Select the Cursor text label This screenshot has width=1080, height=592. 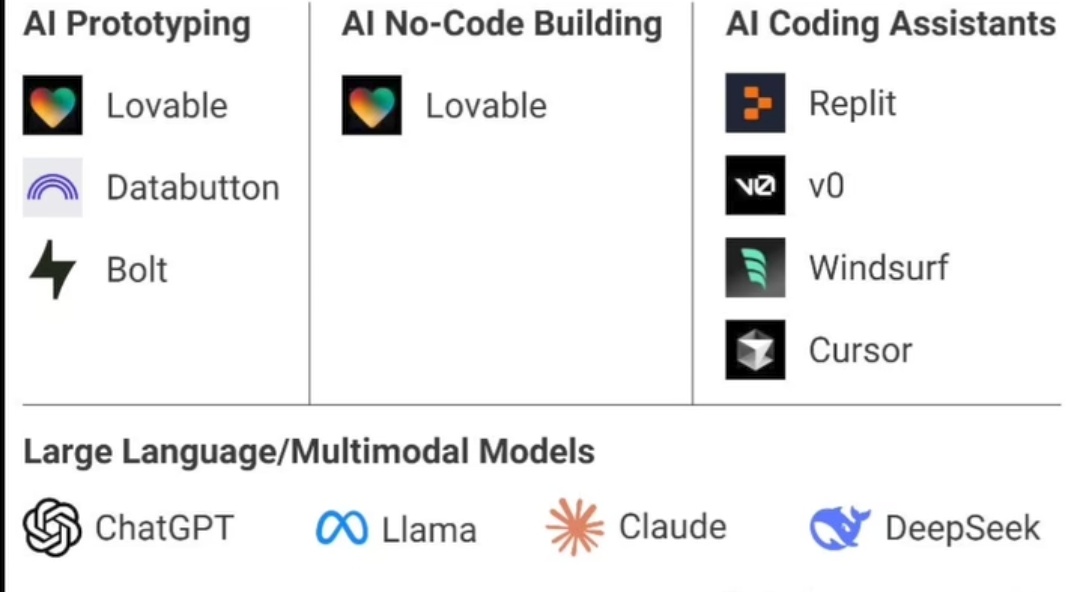coord(860,350)
